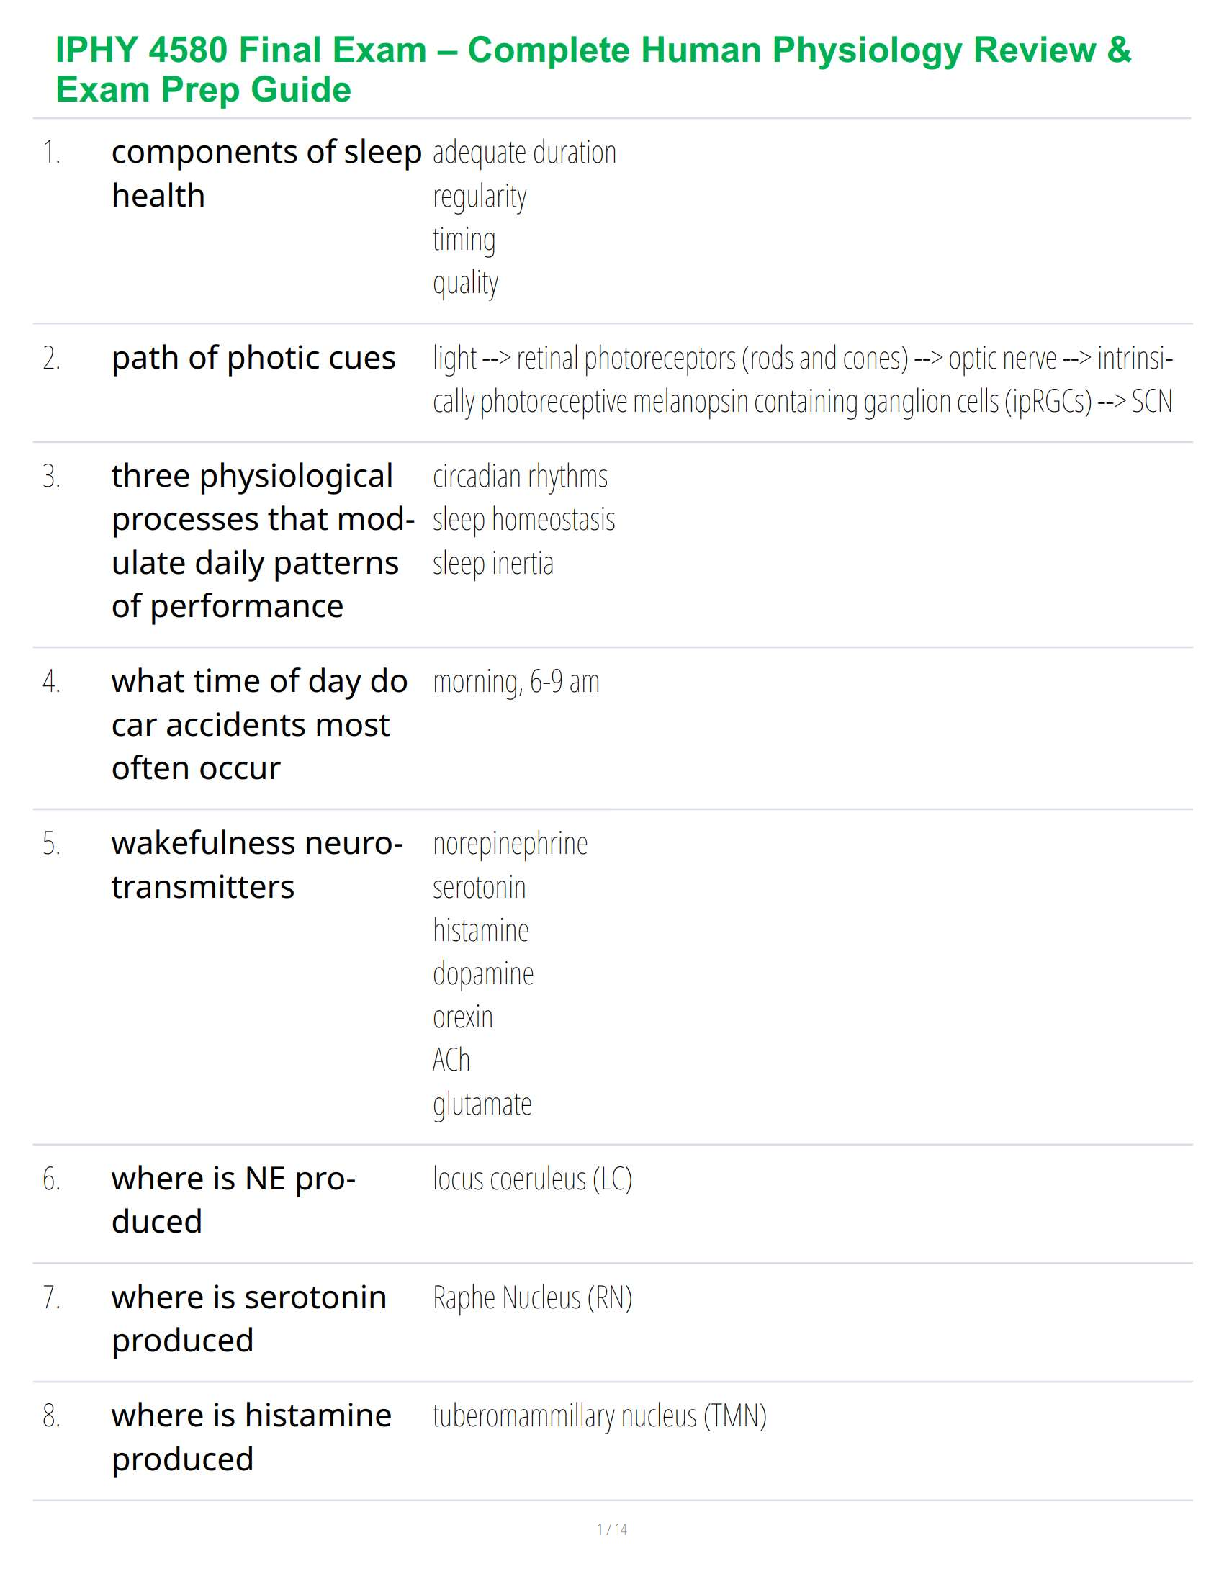Click the 'sleep homeostasis' answer text

tap(523, 520)
